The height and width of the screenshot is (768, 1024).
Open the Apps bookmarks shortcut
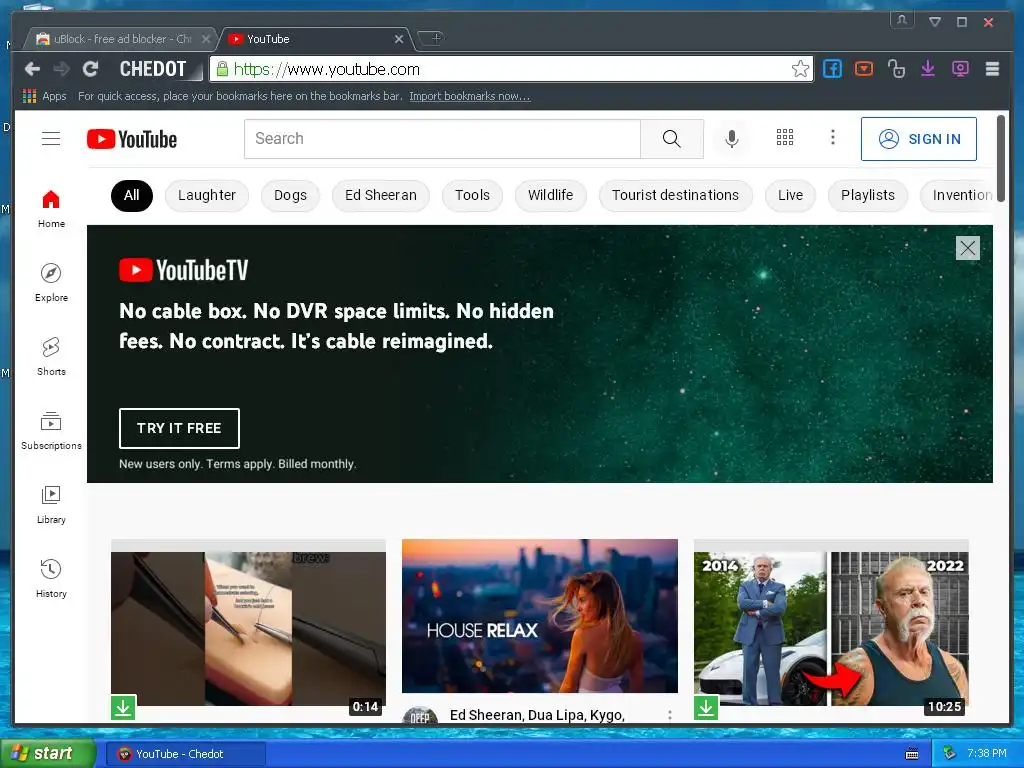pos(44,96)
